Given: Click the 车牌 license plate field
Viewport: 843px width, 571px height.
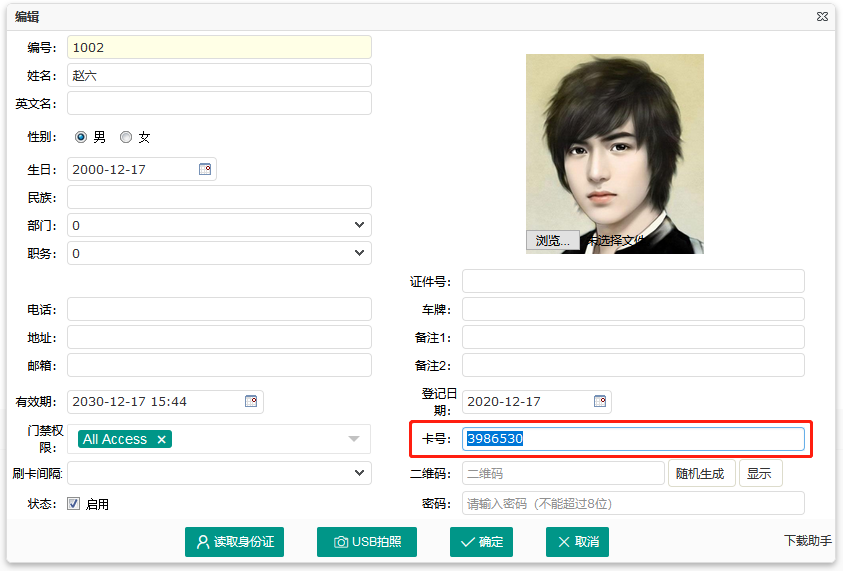Looking at the screenshot, I should [633, 309].
